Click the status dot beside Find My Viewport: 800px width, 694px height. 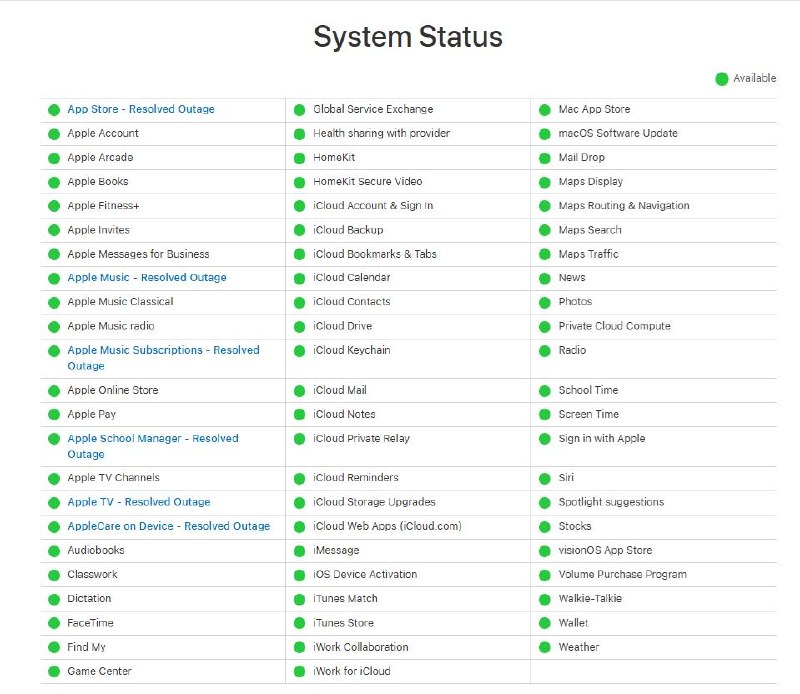point(54,648)
